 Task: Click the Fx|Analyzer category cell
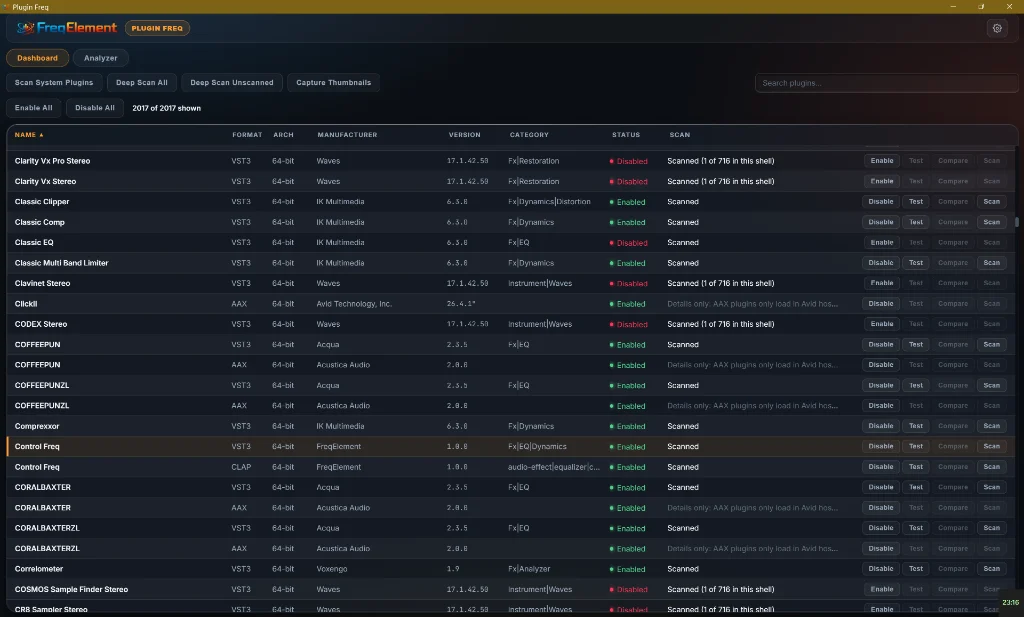pos(529,569)
